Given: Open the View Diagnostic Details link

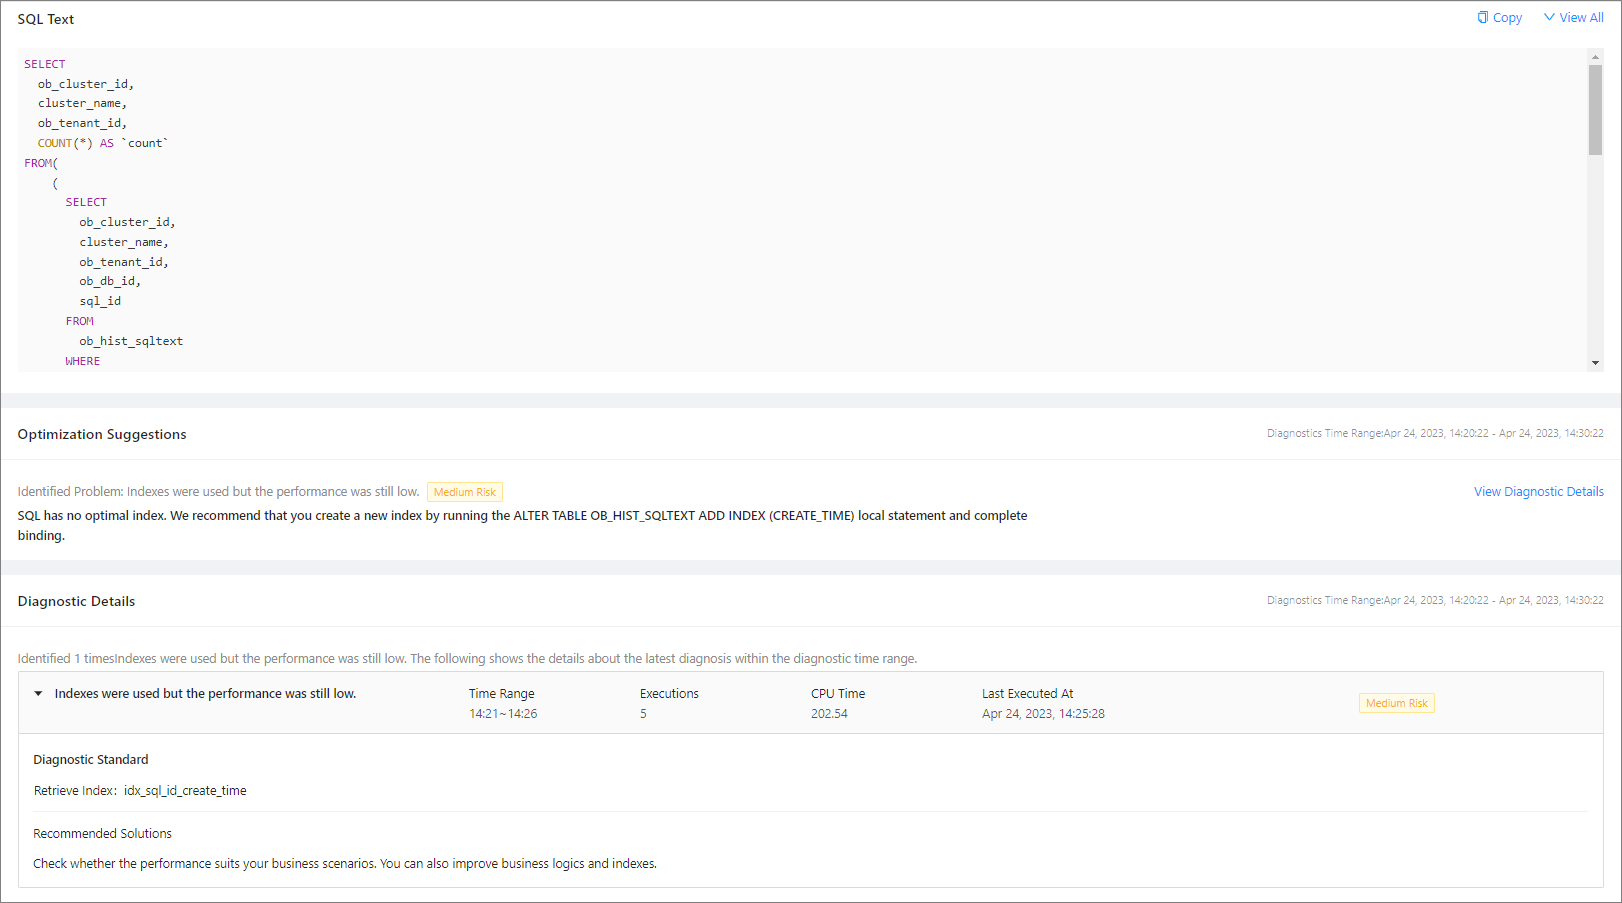Looking at the screenshot, I should 1538,492.
